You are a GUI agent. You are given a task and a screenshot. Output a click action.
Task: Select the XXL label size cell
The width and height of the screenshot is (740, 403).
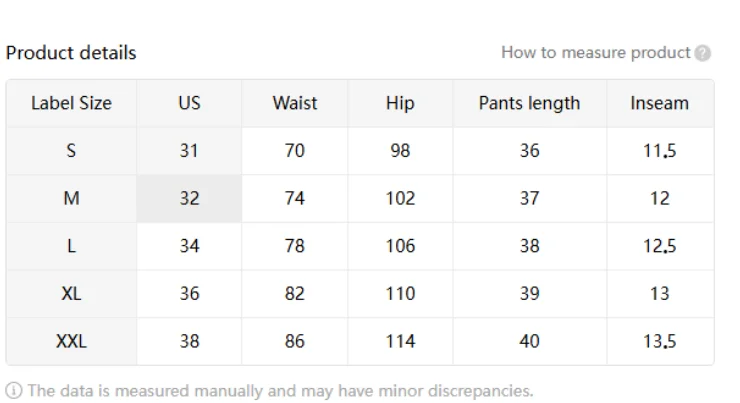pos(71,341)
